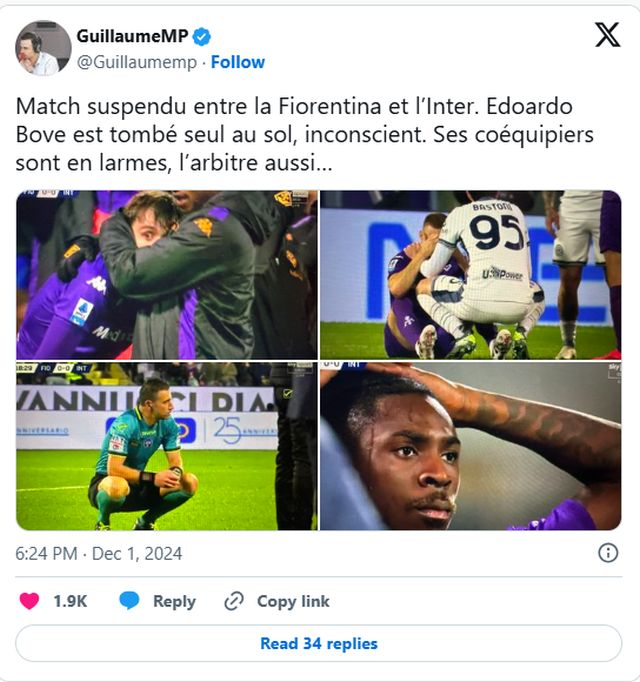This screenshot has height=682, width=640.
Task: Click the copy link chain icon
Action: (235, 601)
